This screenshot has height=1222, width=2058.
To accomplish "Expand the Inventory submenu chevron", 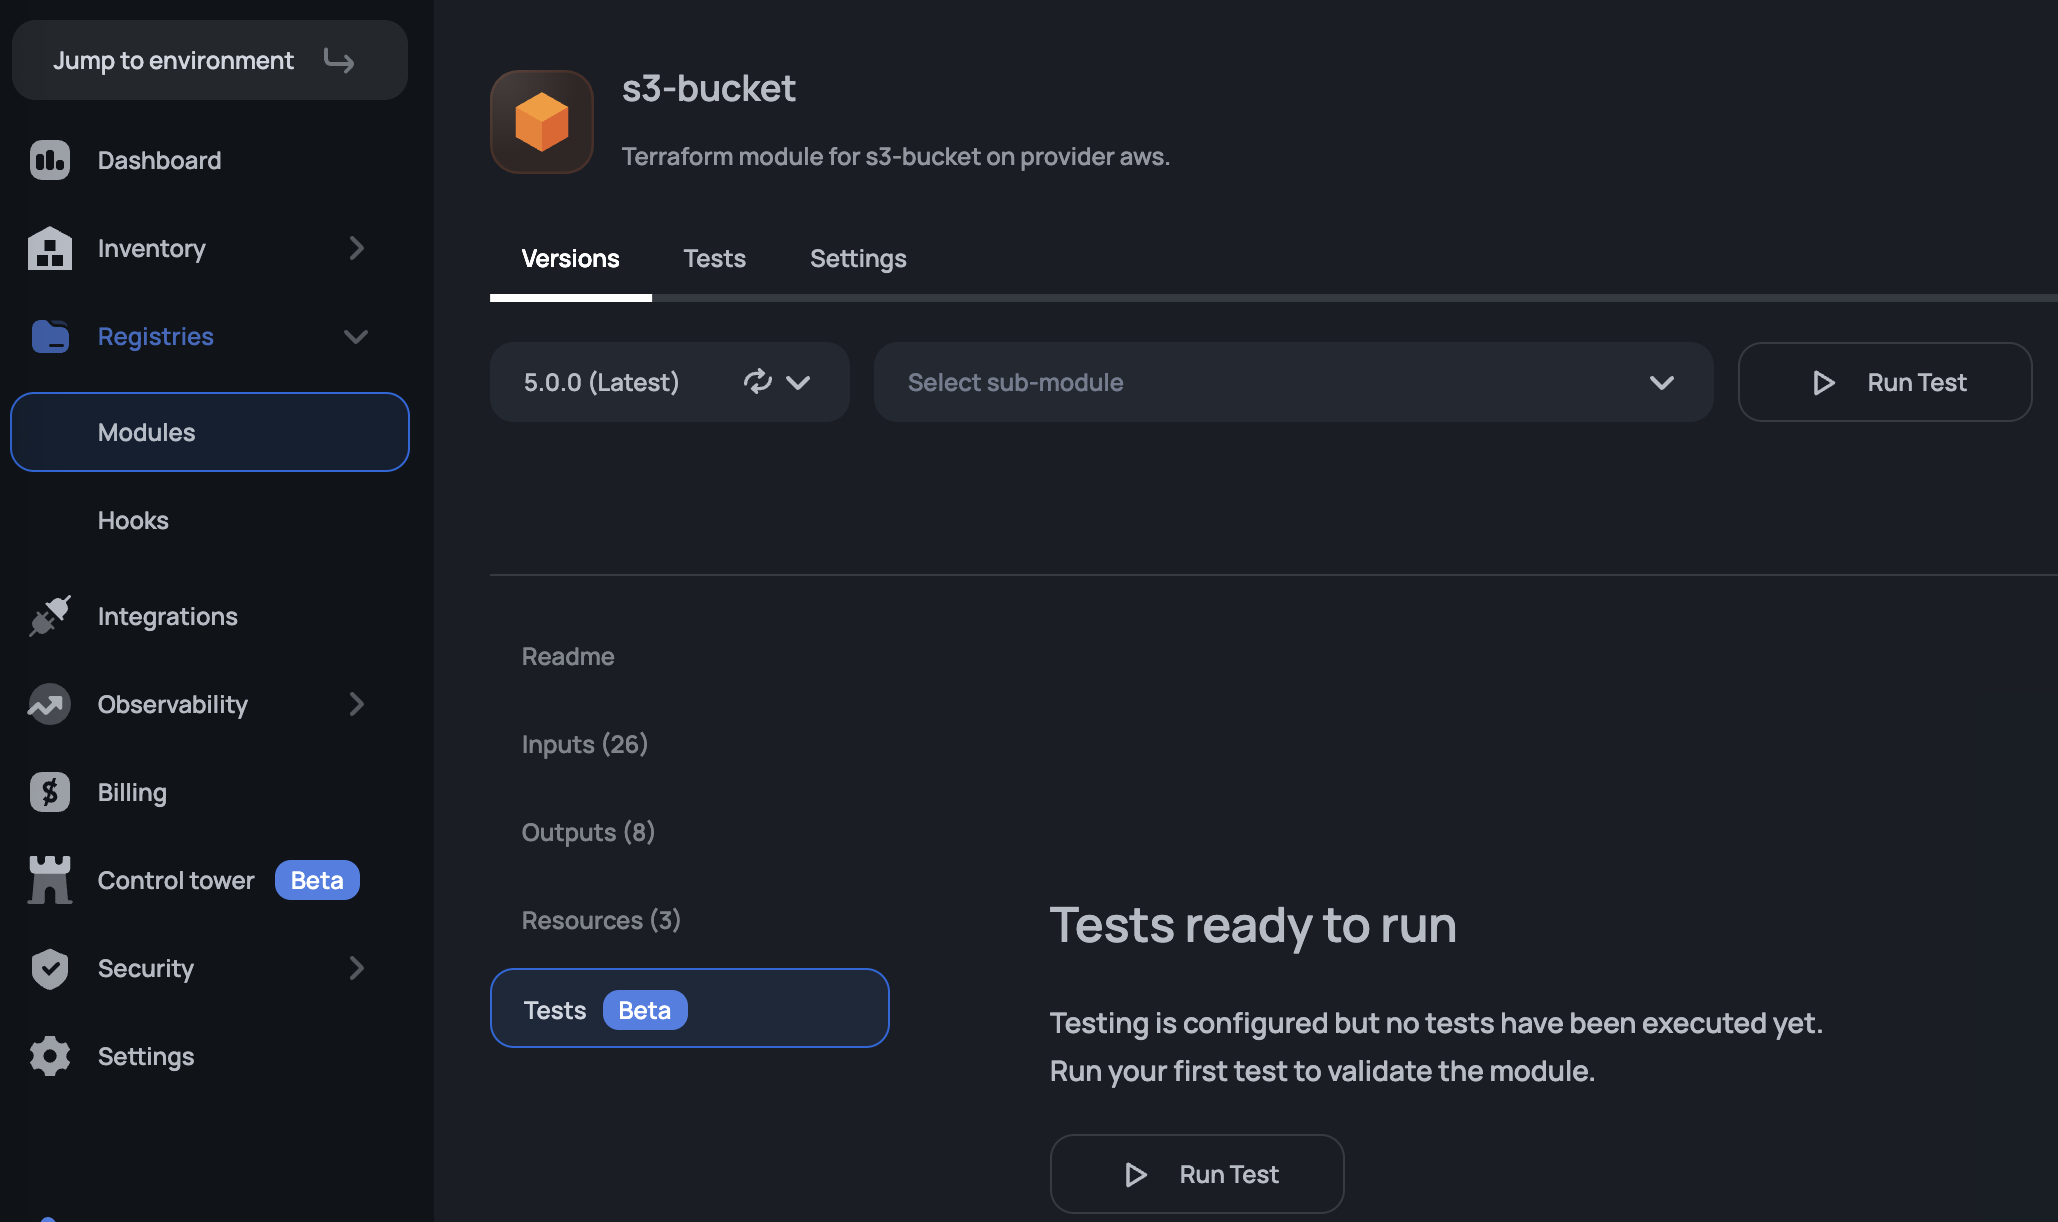I will click(356, 248).
